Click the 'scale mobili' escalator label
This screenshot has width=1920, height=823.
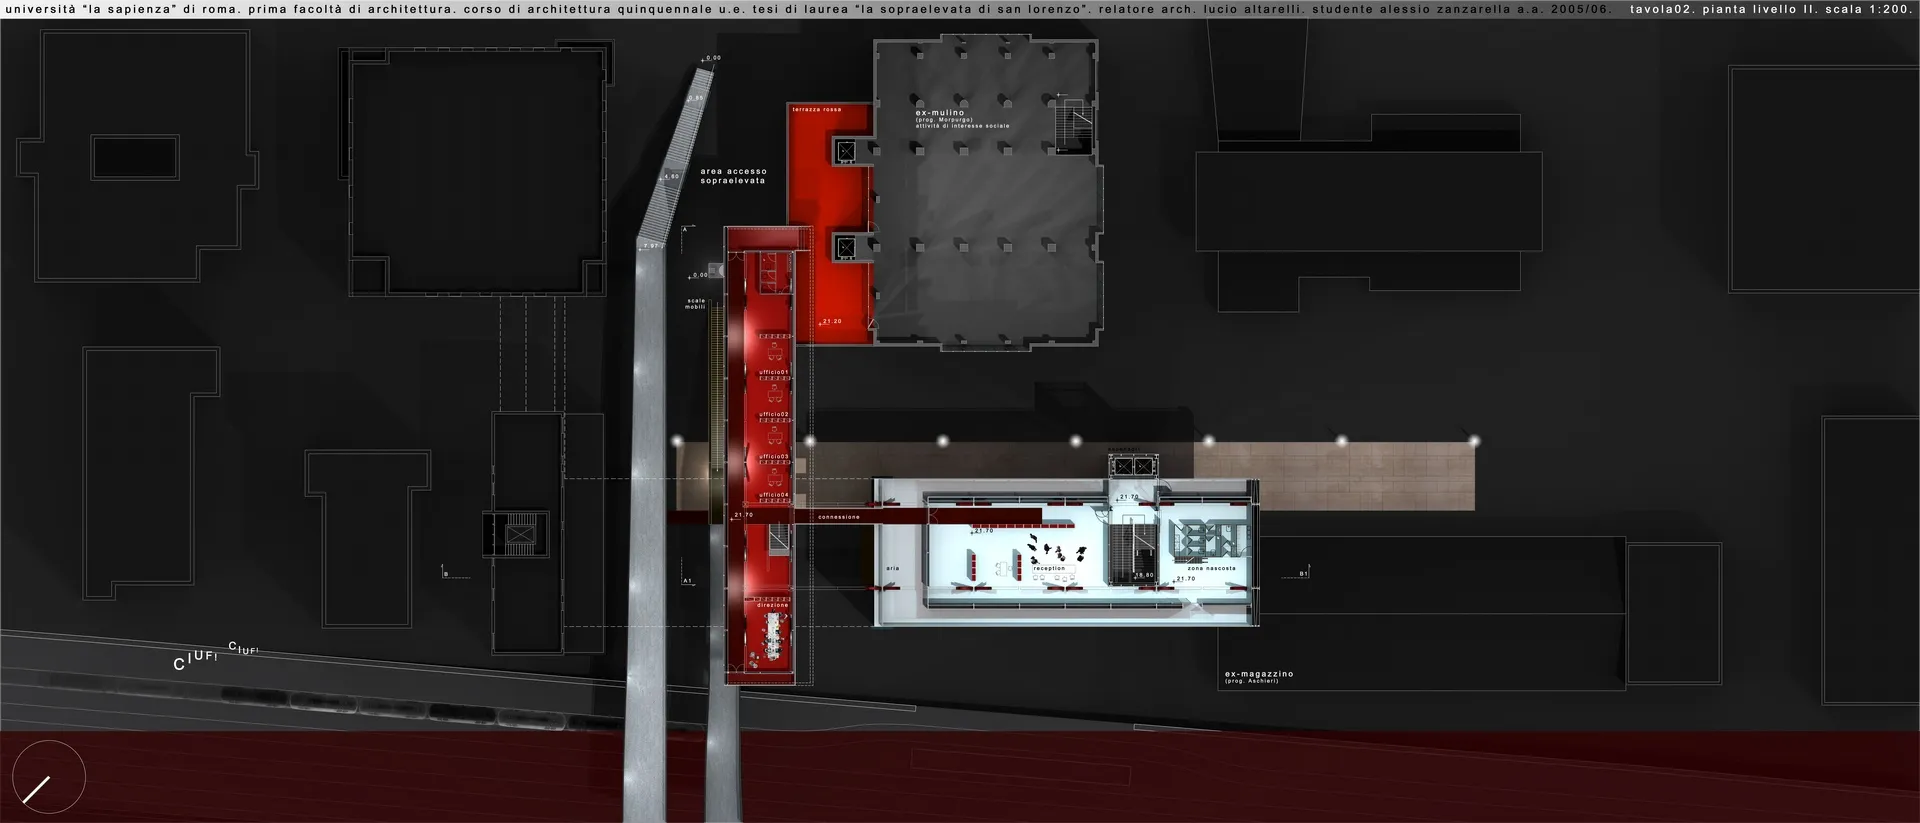(x=696, y=303)
